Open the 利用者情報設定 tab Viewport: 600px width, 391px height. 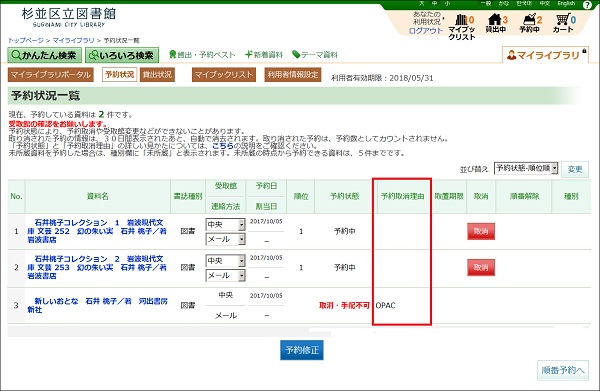[293, 75]
